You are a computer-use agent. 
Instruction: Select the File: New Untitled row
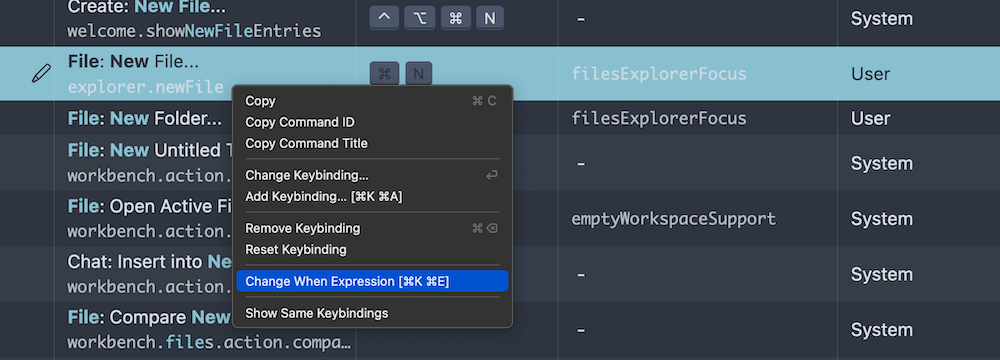(500, 162)
